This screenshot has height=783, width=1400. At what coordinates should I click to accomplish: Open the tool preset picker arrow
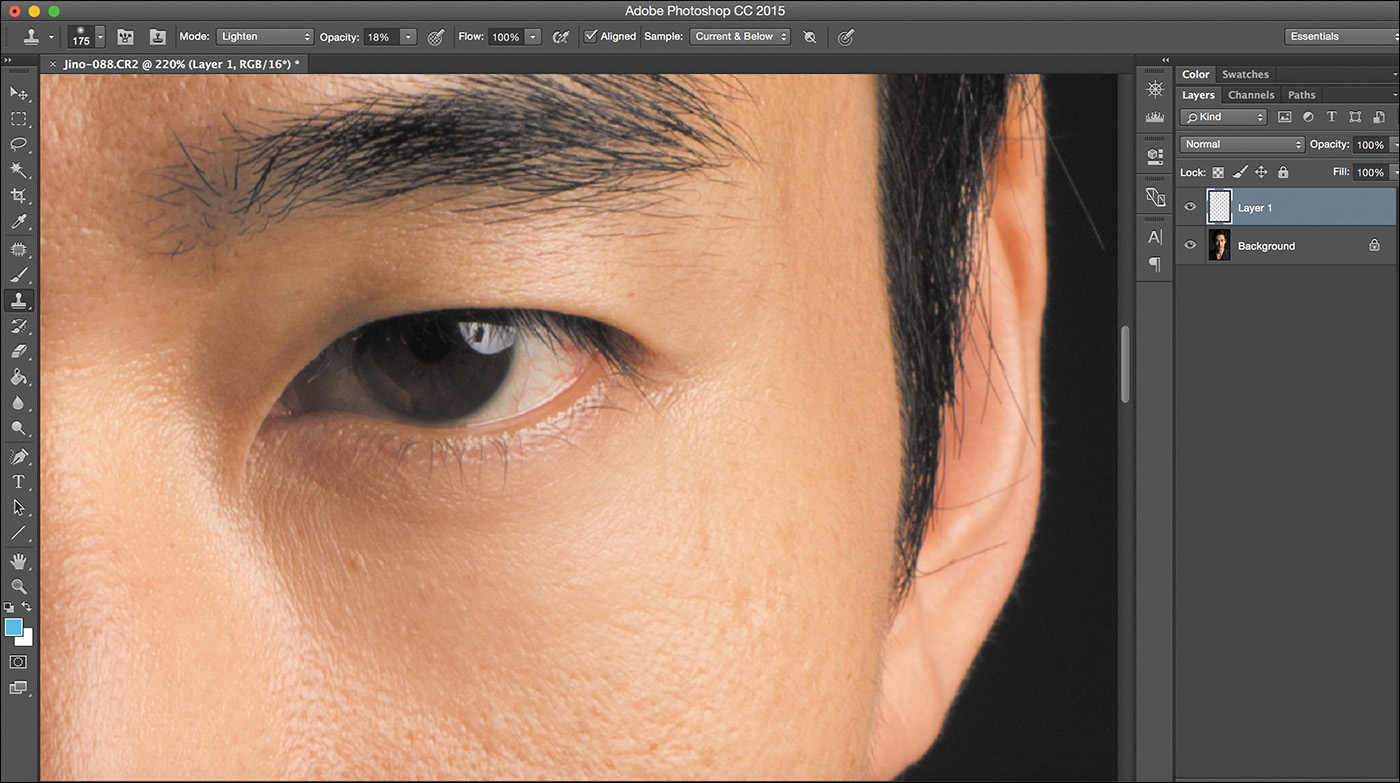[52, 37]
